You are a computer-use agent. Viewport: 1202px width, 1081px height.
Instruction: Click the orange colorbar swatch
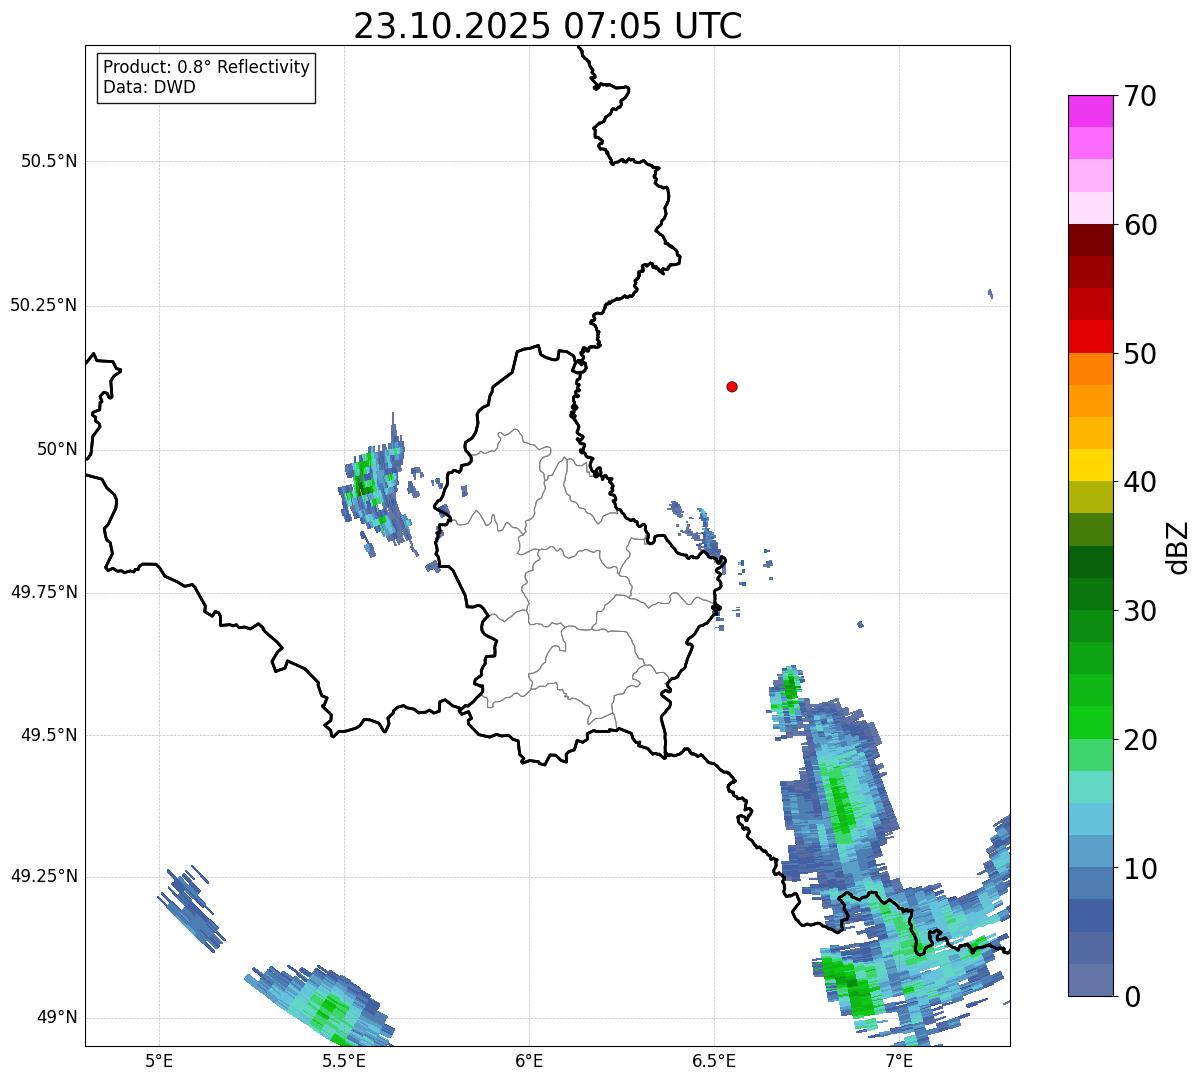click(1090, 368)
